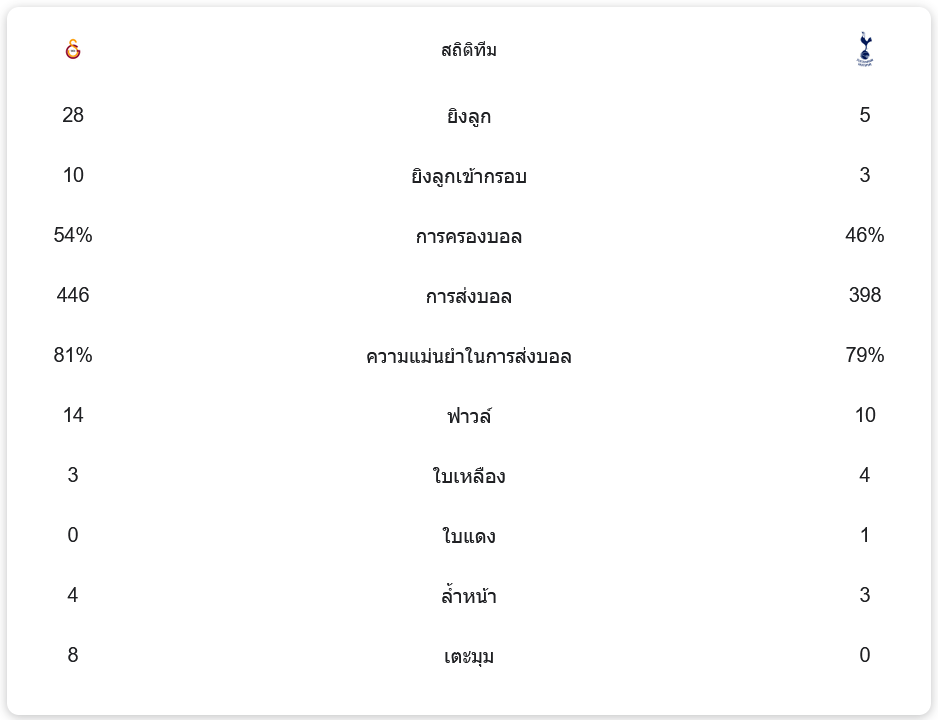Screen dimensions: 938x720
Task: Click the Tottenham Hotspur team logo
Action: [864, 49]
